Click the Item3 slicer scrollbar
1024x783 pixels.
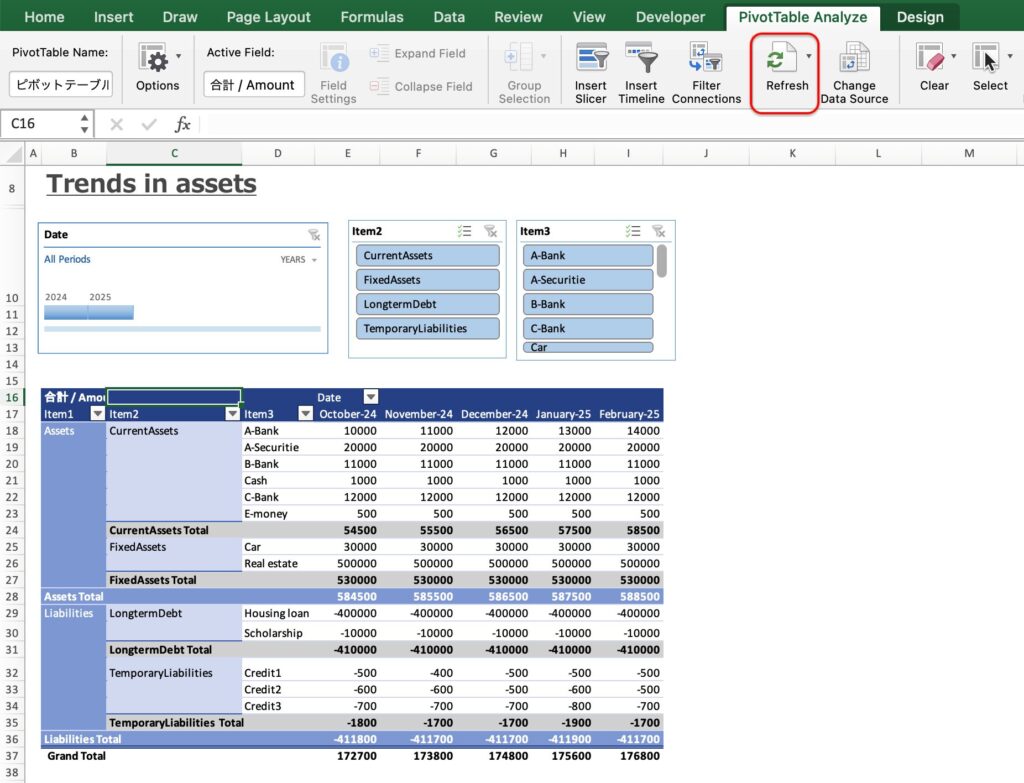662,261
